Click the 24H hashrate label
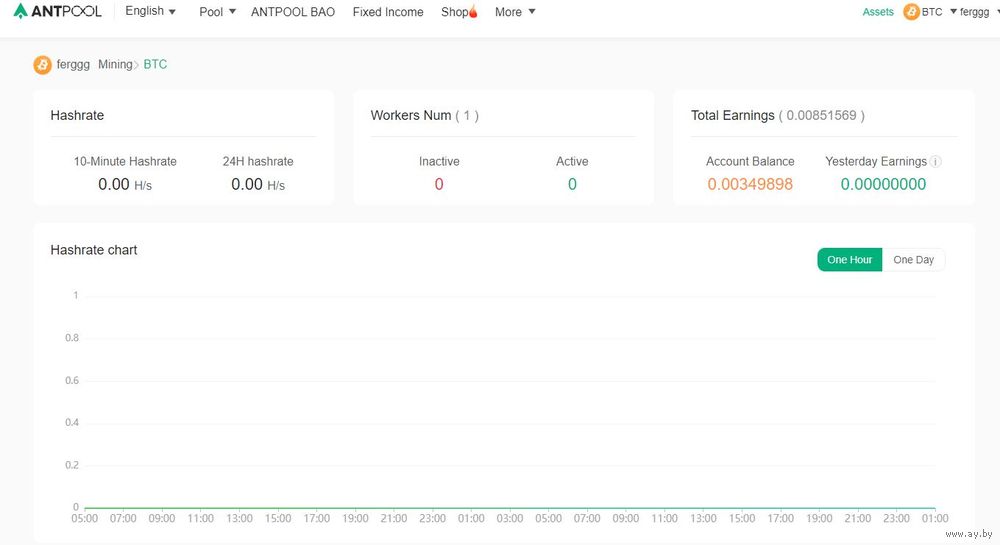This screenshot has width=1000, height=545. (x=258, y=161)
